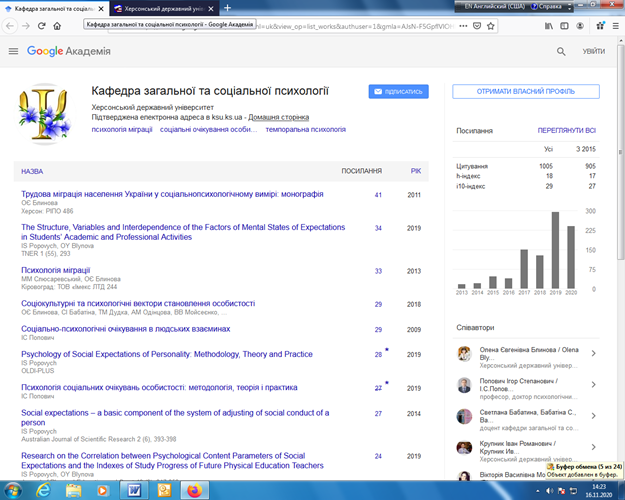Click the 2019 bar in citations chart

556,249
